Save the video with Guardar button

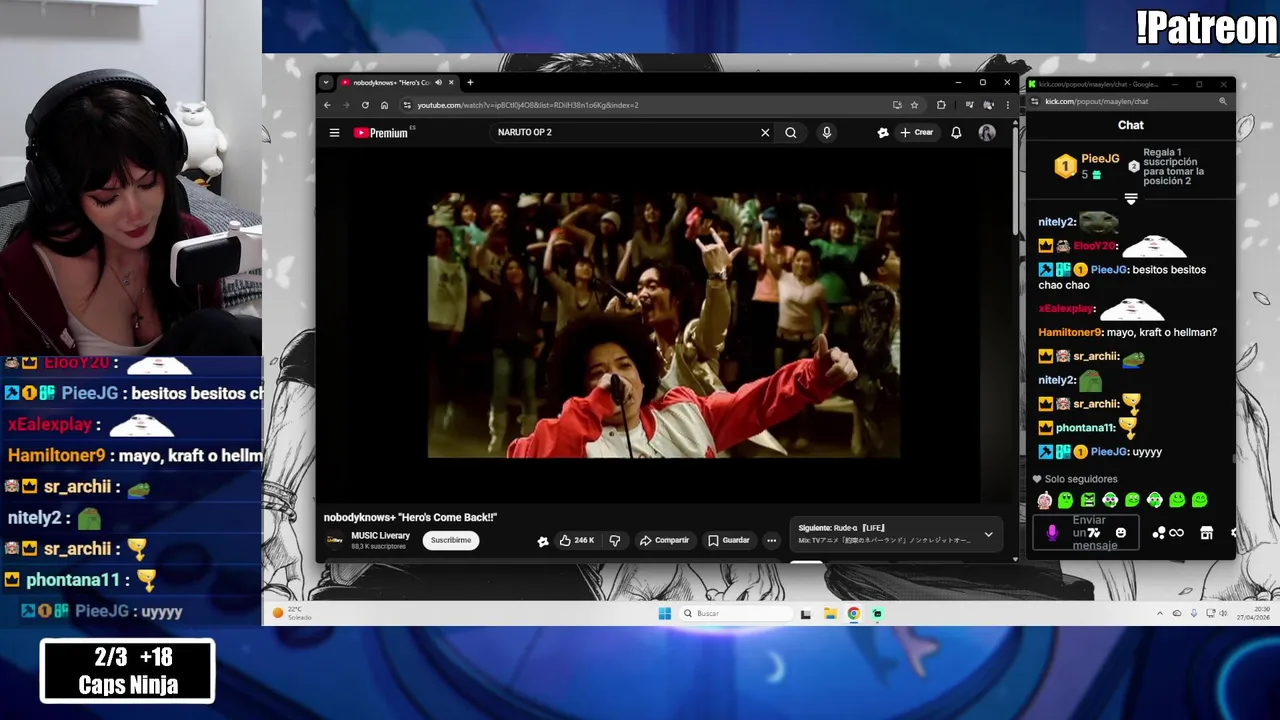pyautogui.click(x=728, y=540)
